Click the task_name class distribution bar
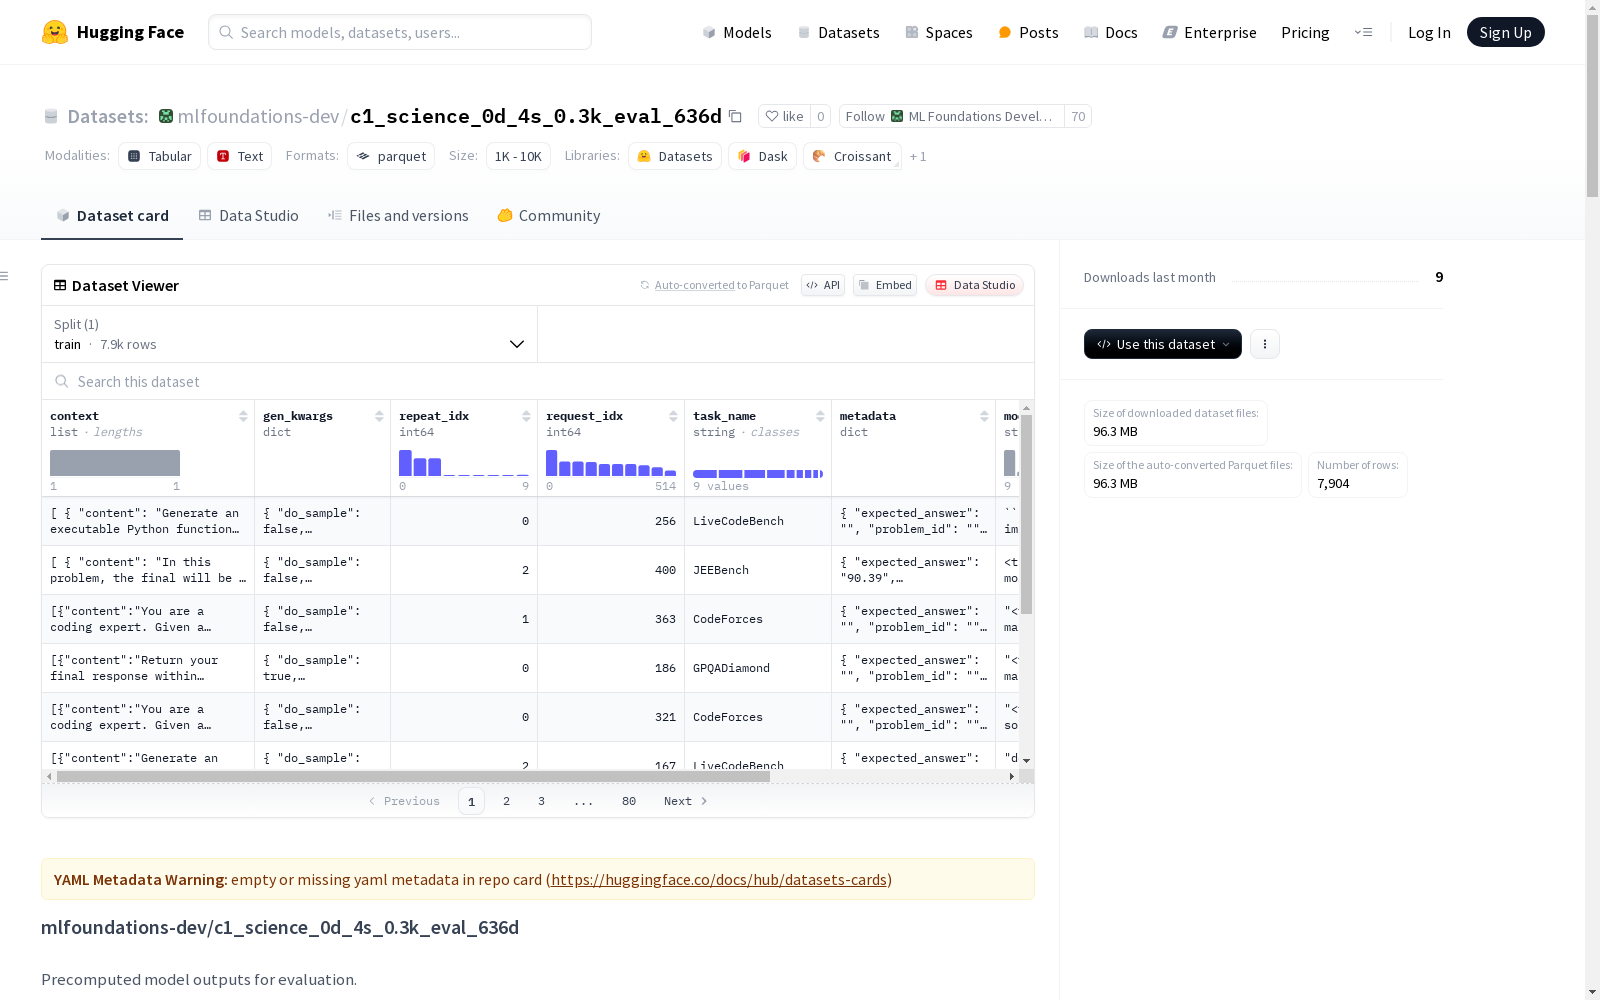 point(758,474)
